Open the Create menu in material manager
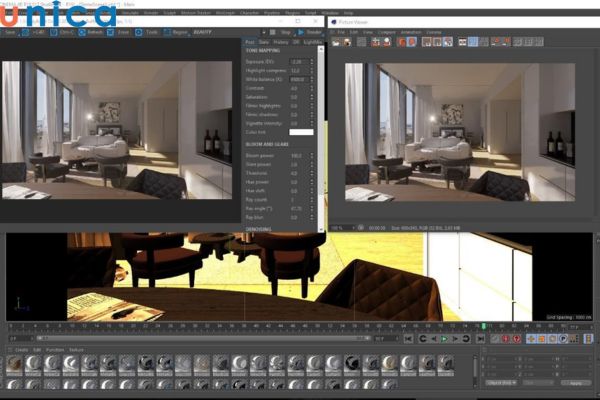The height and width of the screenshot is (400, 600). pyautogui.click(x=22, y=350)
